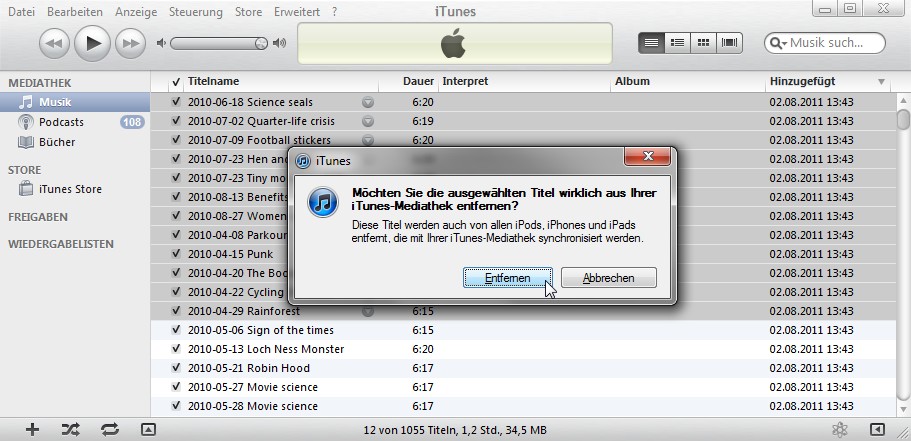Click the Apple logo status display
This screenshot has height=441, width=911.
(454, 44)
